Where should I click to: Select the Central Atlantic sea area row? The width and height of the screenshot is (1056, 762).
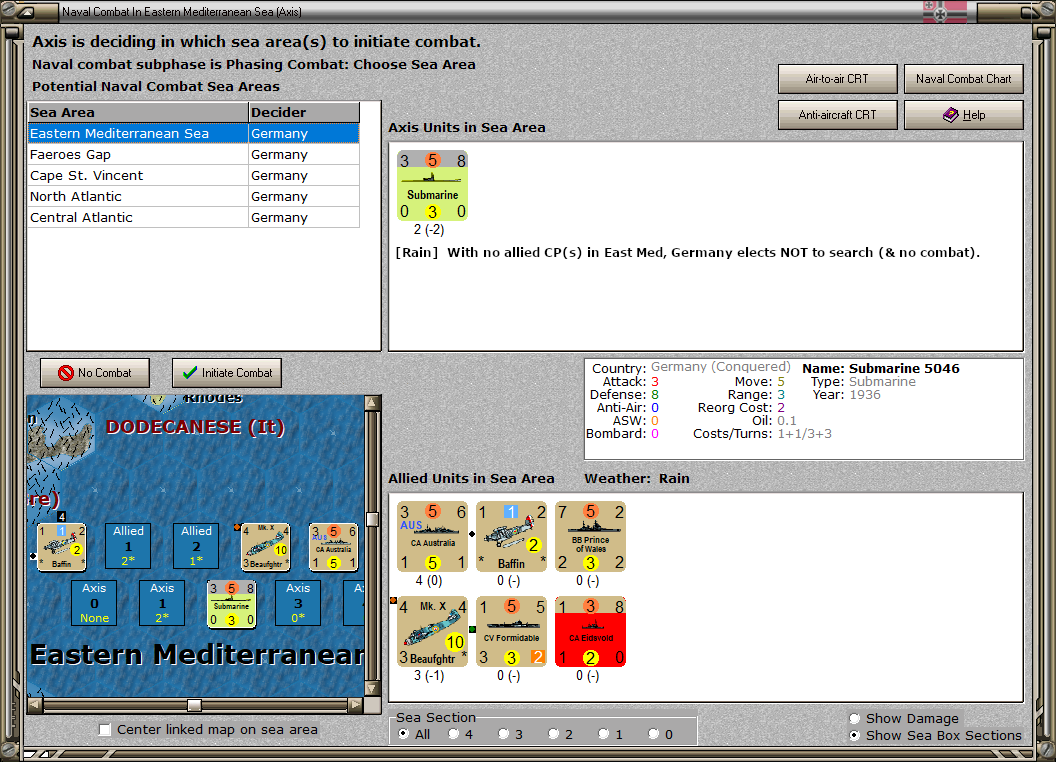[193, 217]
